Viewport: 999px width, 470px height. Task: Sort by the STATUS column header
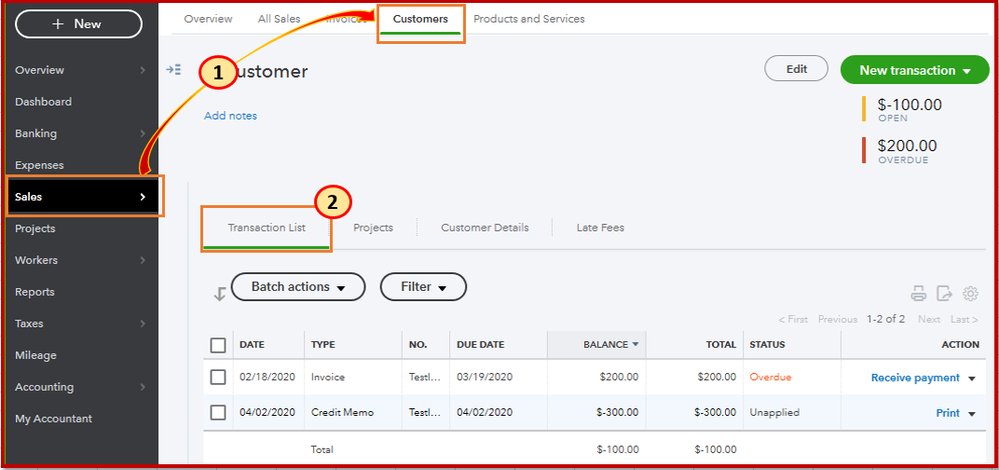coord(767,345)
